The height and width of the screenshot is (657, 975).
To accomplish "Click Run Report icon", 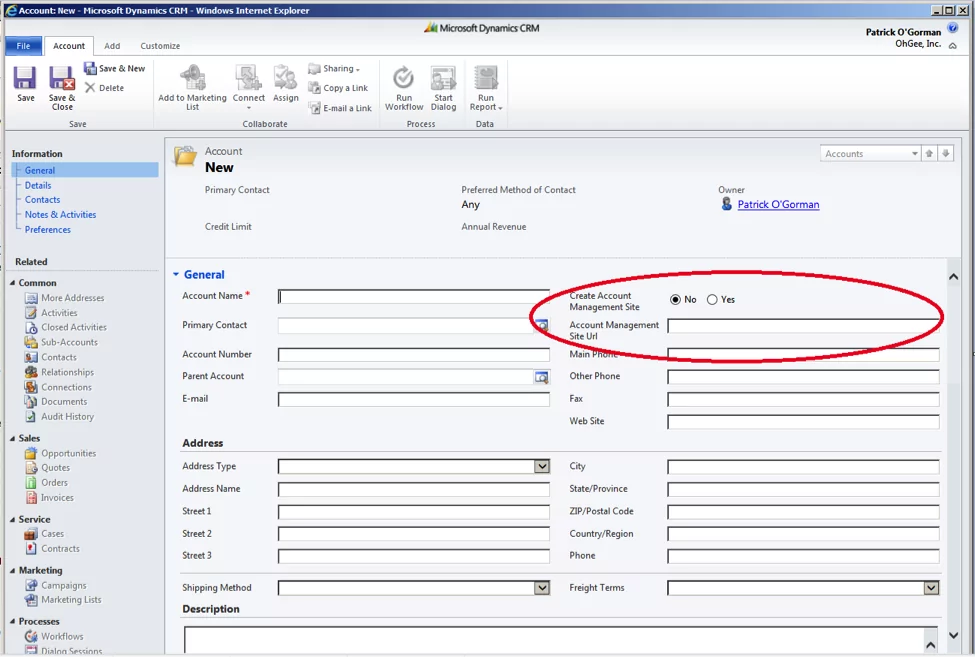I will click(x=486, y=78).
